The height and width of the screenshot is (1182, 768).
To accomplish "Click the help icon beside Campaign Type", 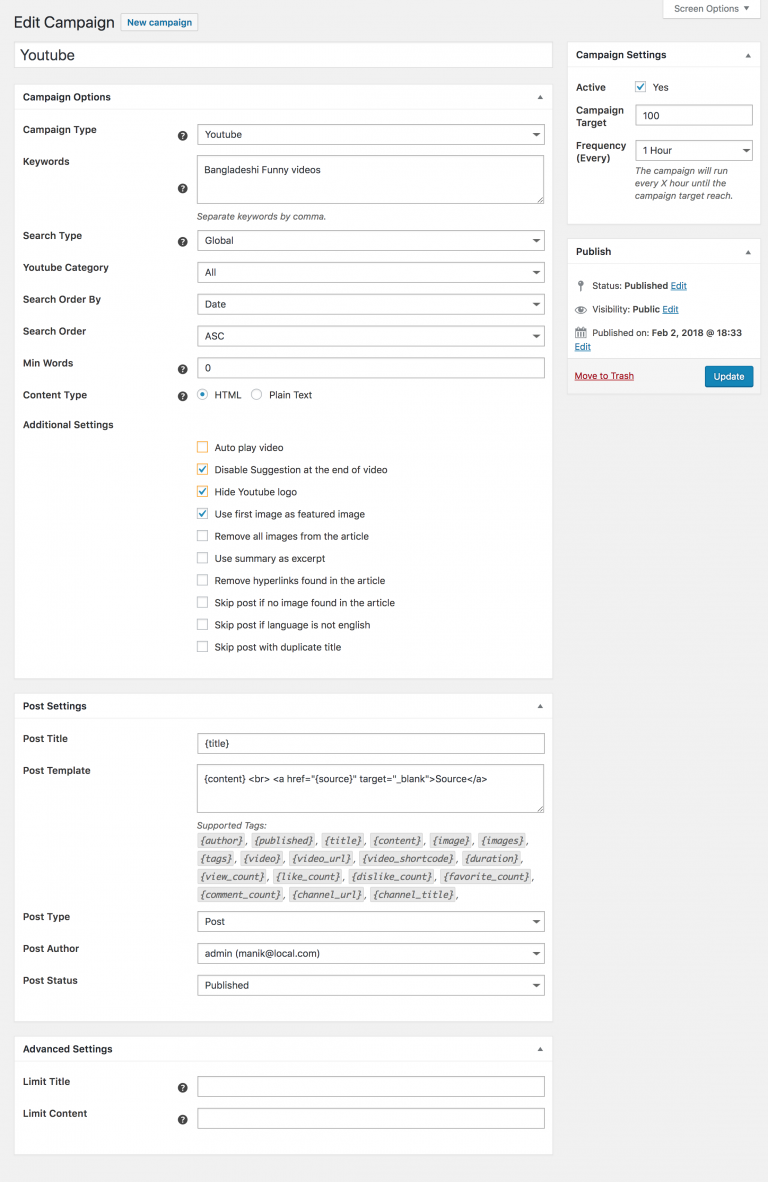I will [x=182, y=136].
